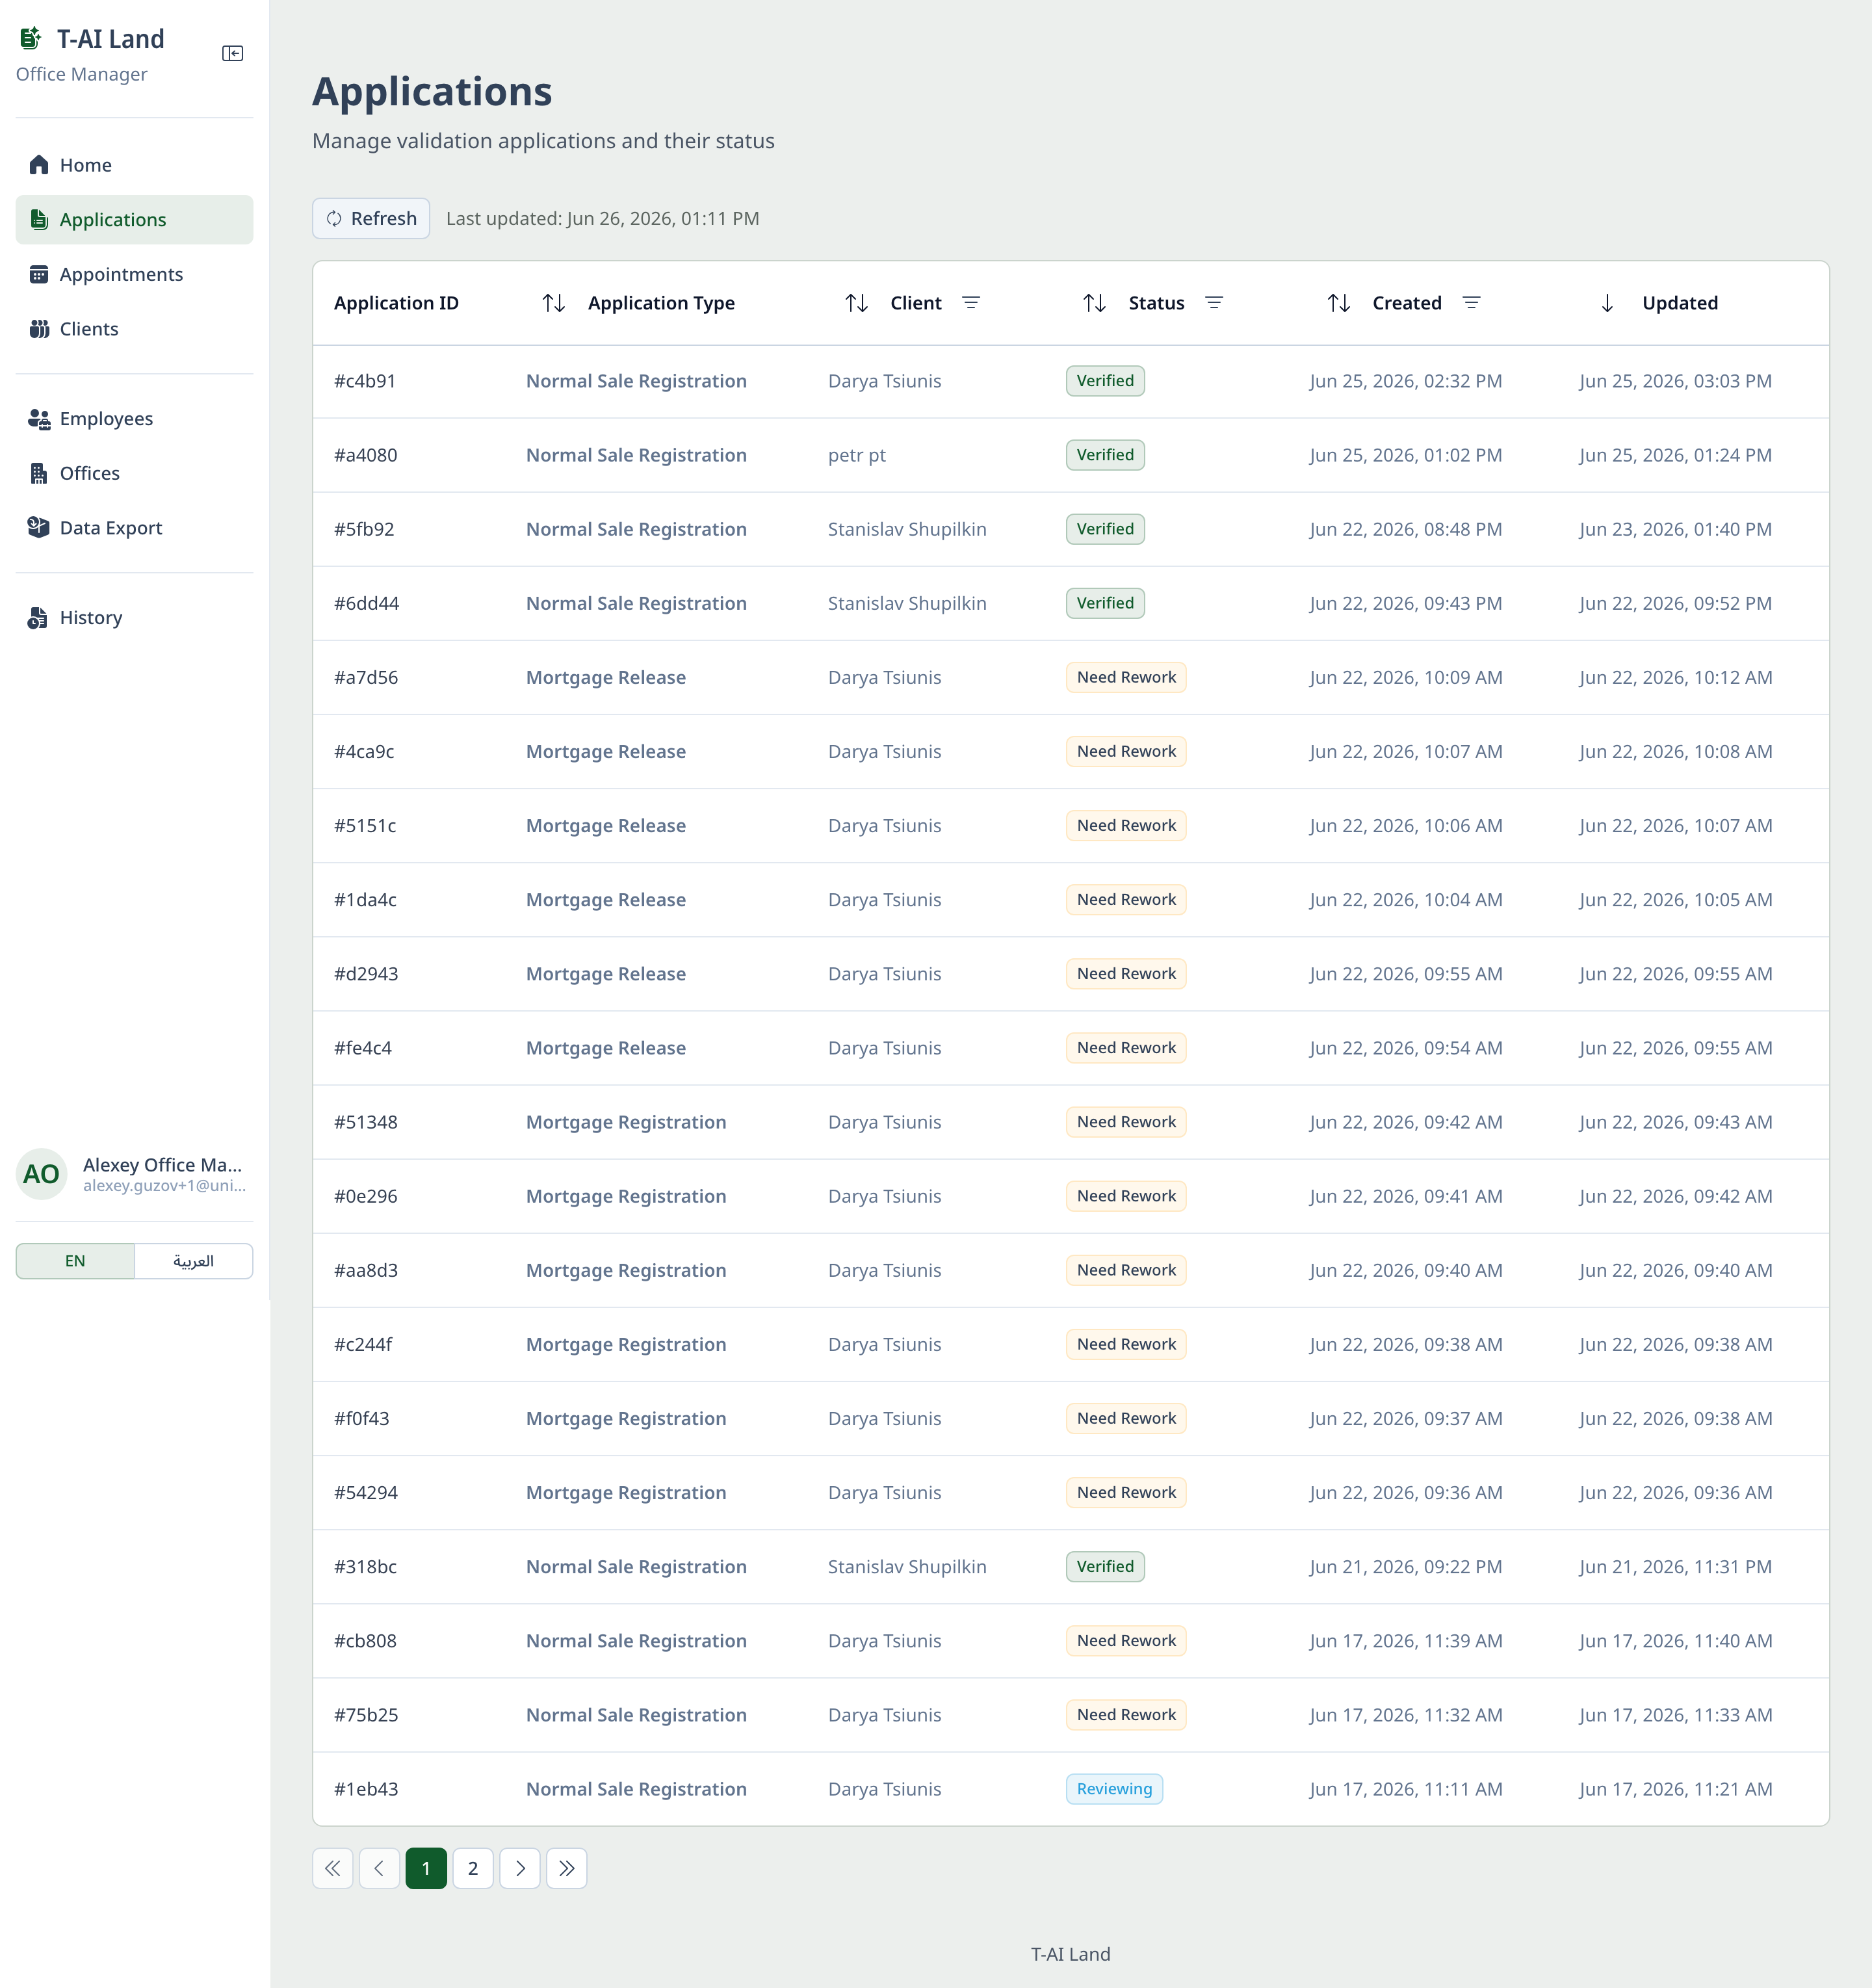Click the Employees icon in sidebar
The height and width of the screenshot is (1988, 1872).
[x=39, y=419]
